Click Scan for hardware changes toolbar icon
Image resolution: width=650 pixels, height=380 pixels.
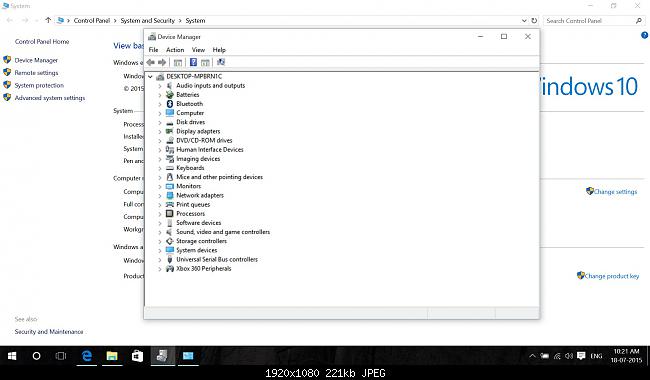coord(221,62)
